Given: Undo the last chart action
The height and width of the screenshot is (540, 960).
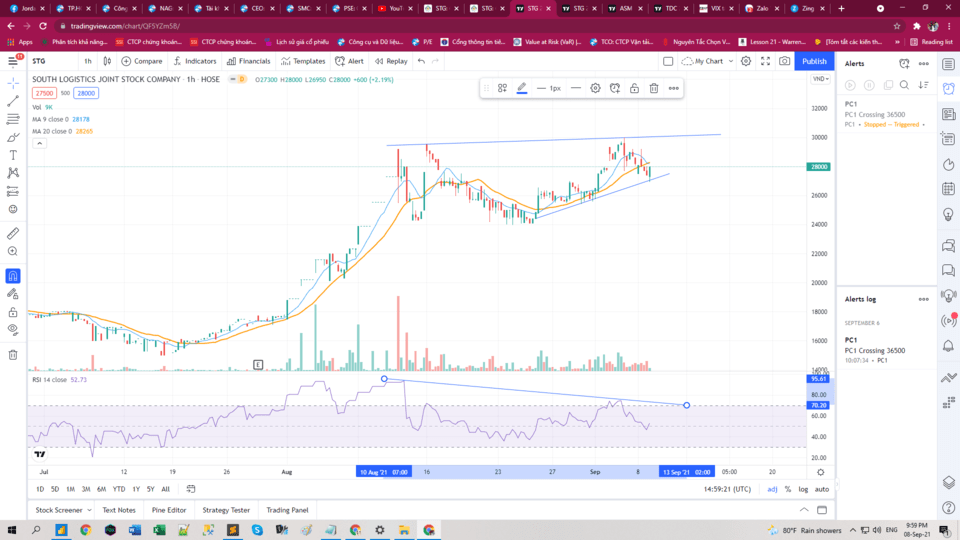Looking at the screenshot, I should [421, 61].
